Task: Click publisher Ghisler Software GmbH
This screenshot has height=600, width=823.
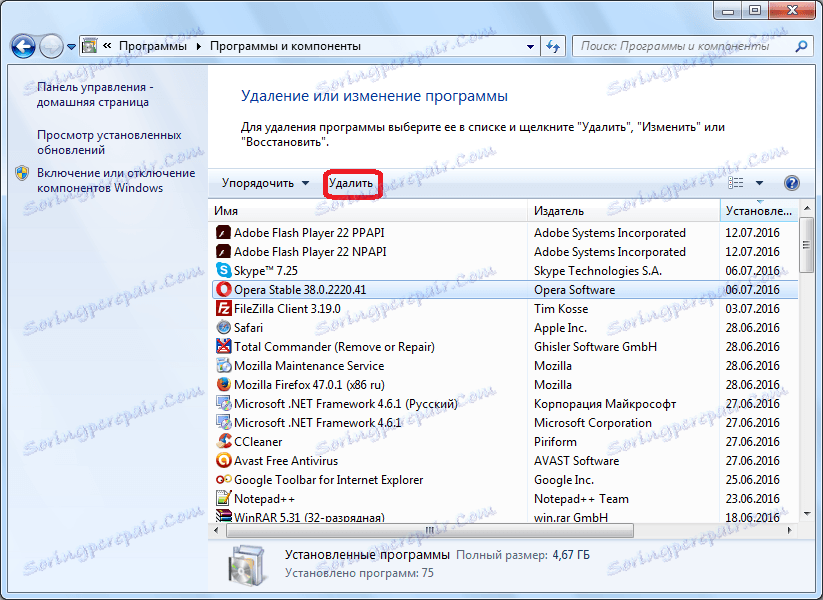Action: (x=595, y=346)
